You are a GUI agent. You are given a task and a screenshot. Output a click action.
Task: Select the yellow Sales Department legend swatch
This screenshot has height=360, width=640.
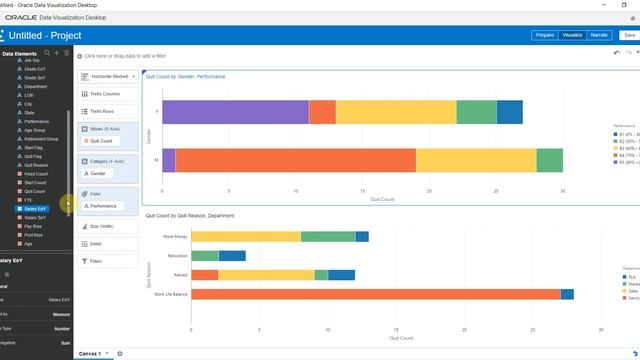(x=624, y=291)
